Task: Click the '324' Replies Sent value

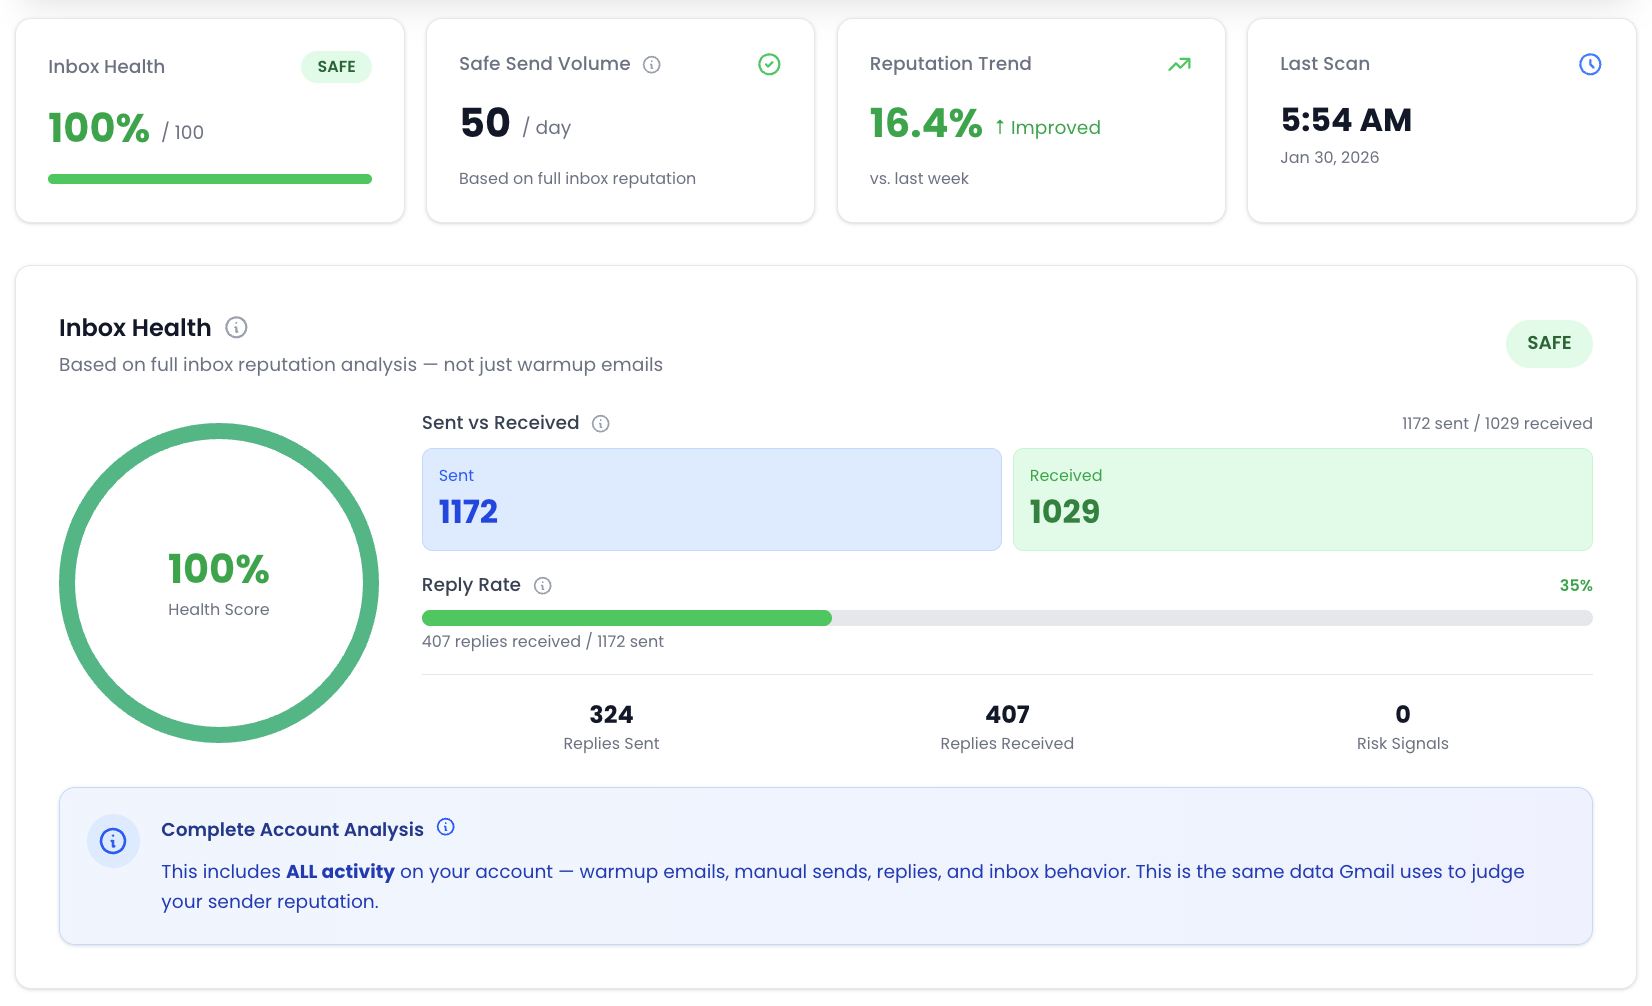Action: tap(611, 714)
